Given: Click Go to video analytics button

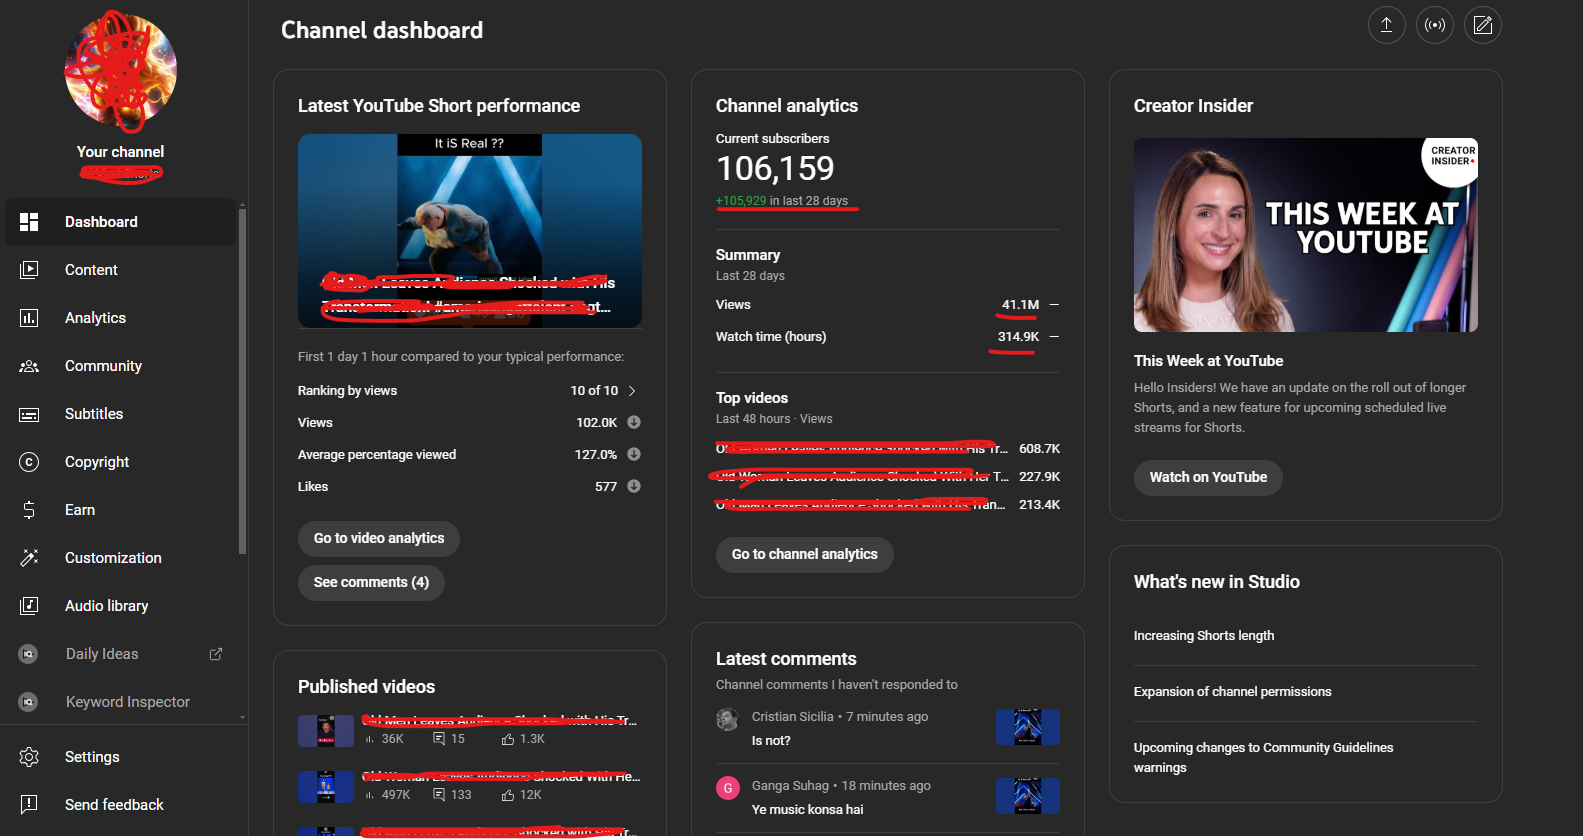Looking at the screenshot, I should pyautogui.click(x=379, y=538).
